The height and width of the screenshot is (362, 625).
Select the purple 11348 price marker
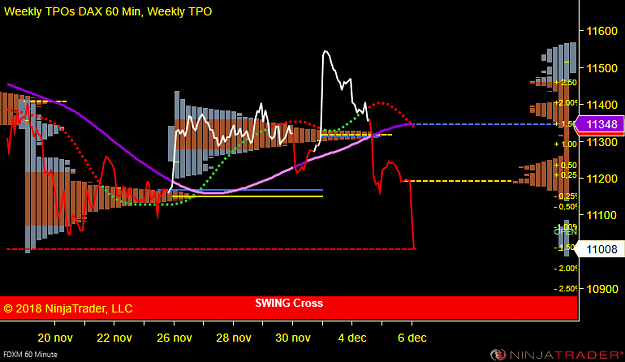601,124
